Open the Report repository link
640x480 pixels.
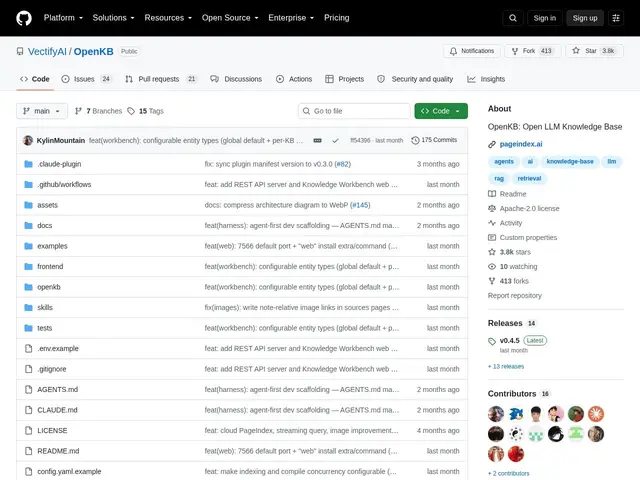[x=515, y=296]
